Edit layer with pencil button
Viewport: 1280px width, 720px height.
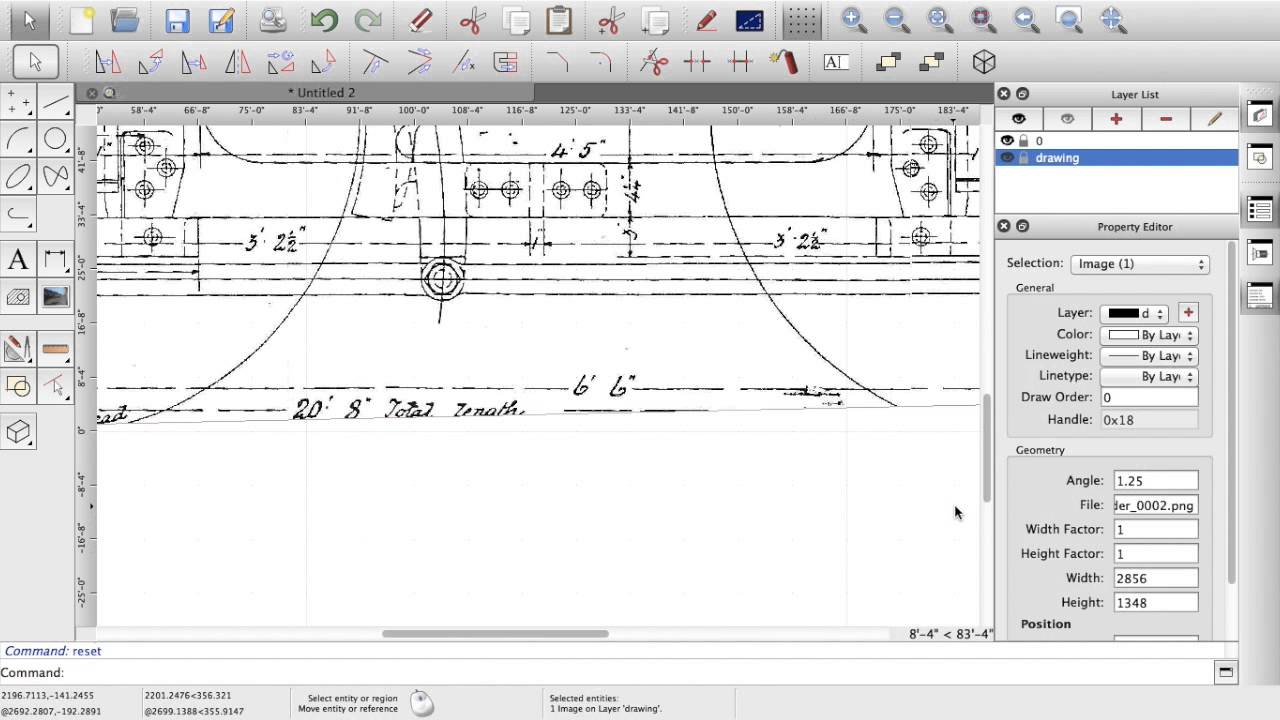(x=1214, y=119)
